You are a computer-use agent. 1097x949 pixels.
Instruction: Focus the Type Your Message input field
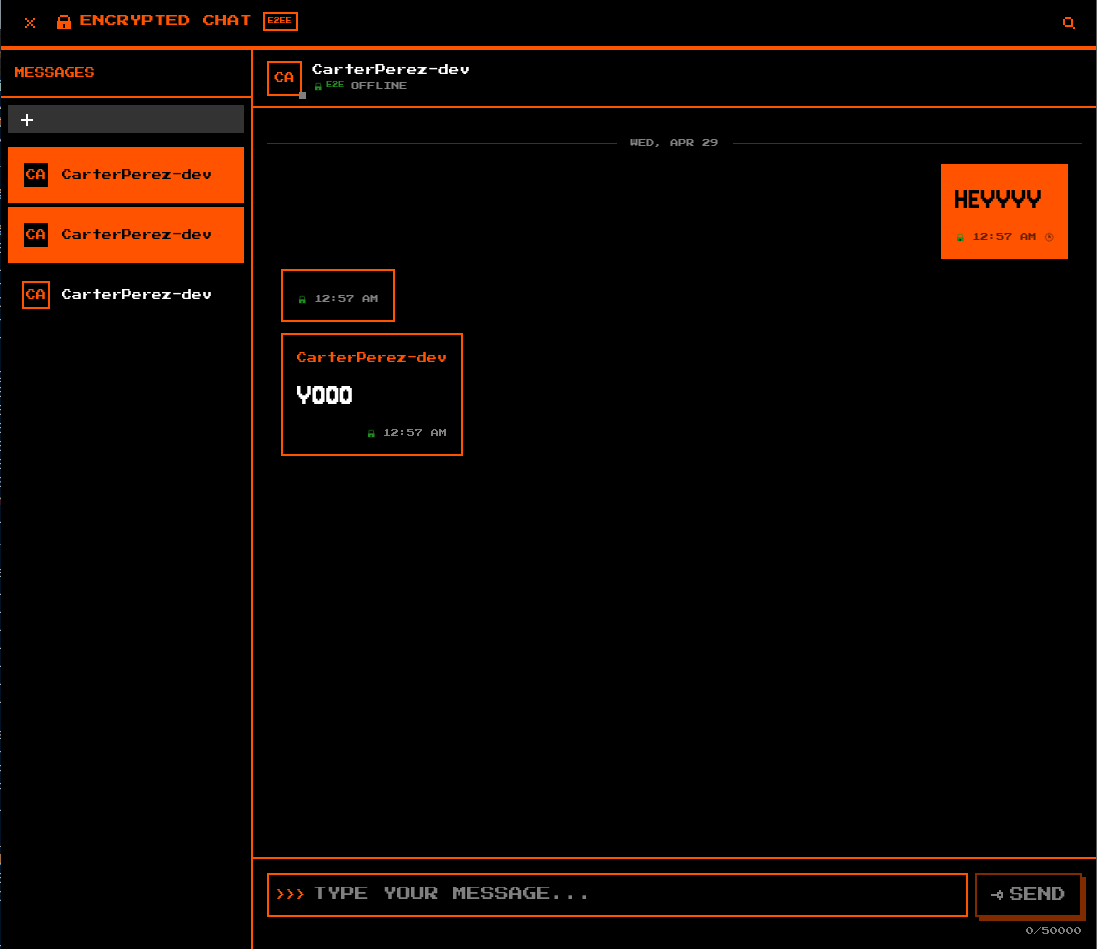click(617, 894)
